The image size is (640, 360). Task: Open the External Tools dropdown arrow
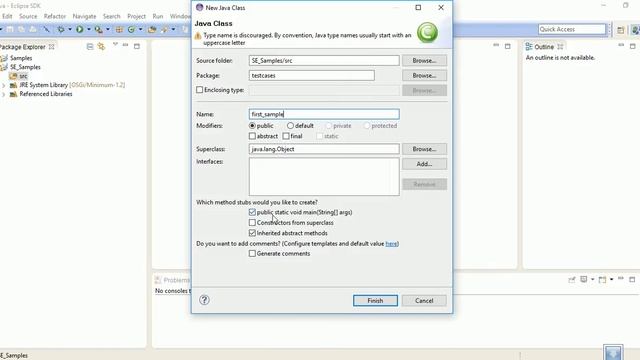(x=108, y=29)
